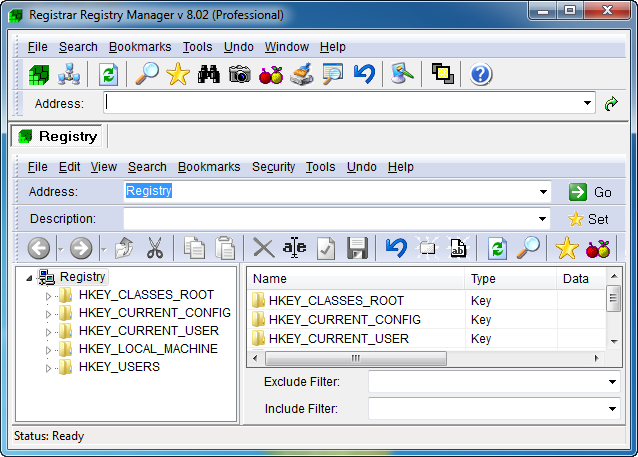Click the camera snapshot icon
638x457 pixels.
239,74
